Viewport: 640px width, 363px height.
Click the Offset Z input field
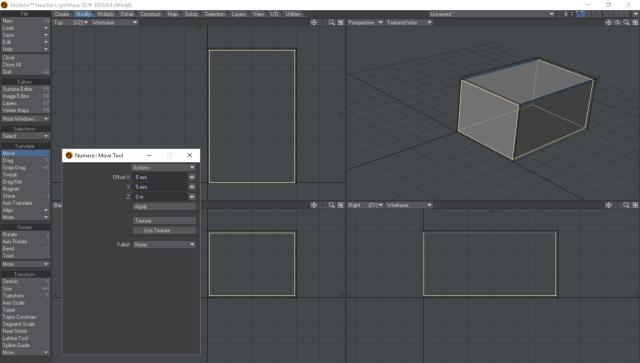coord(160,196)
